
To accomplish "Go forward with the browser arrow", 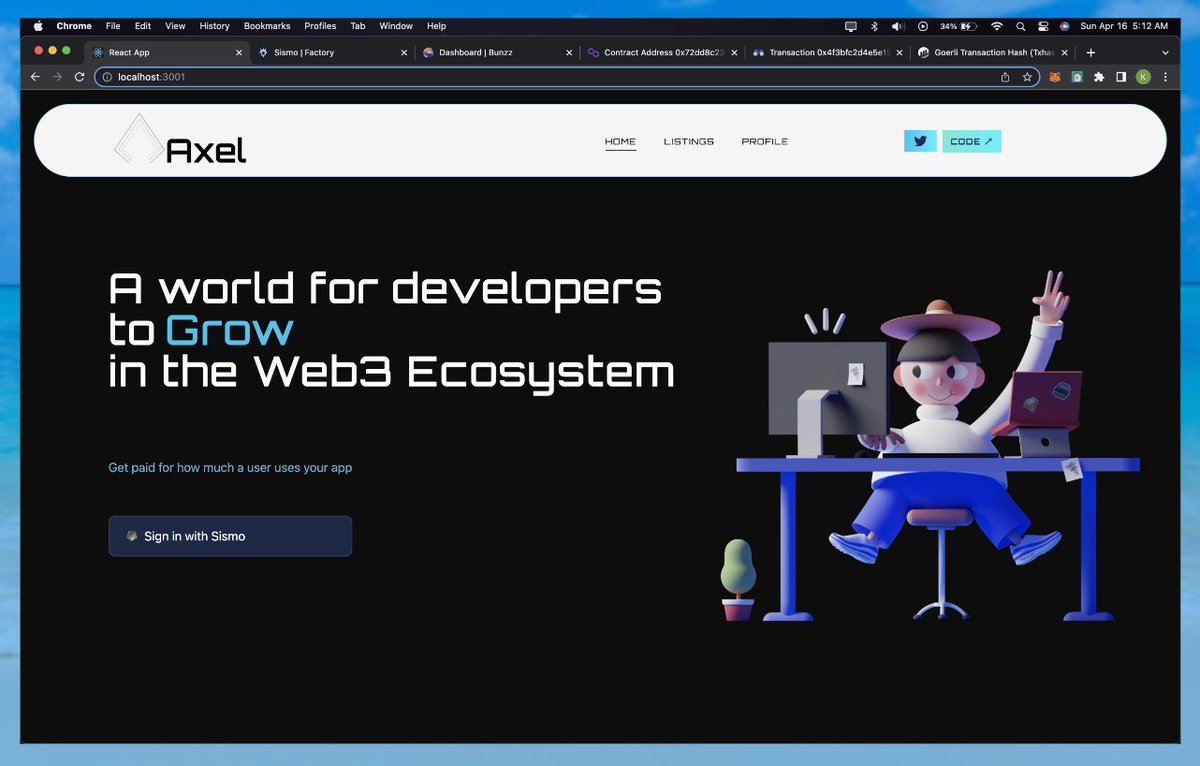I will [x=57, y=77].
